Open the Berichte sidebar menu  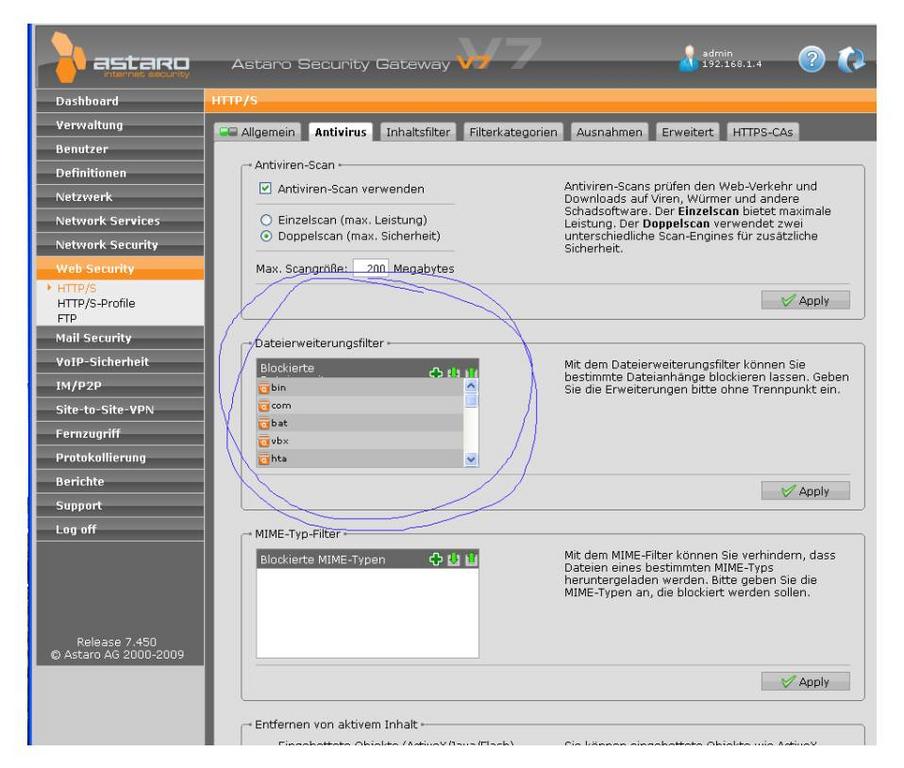(x=120, y=481)
